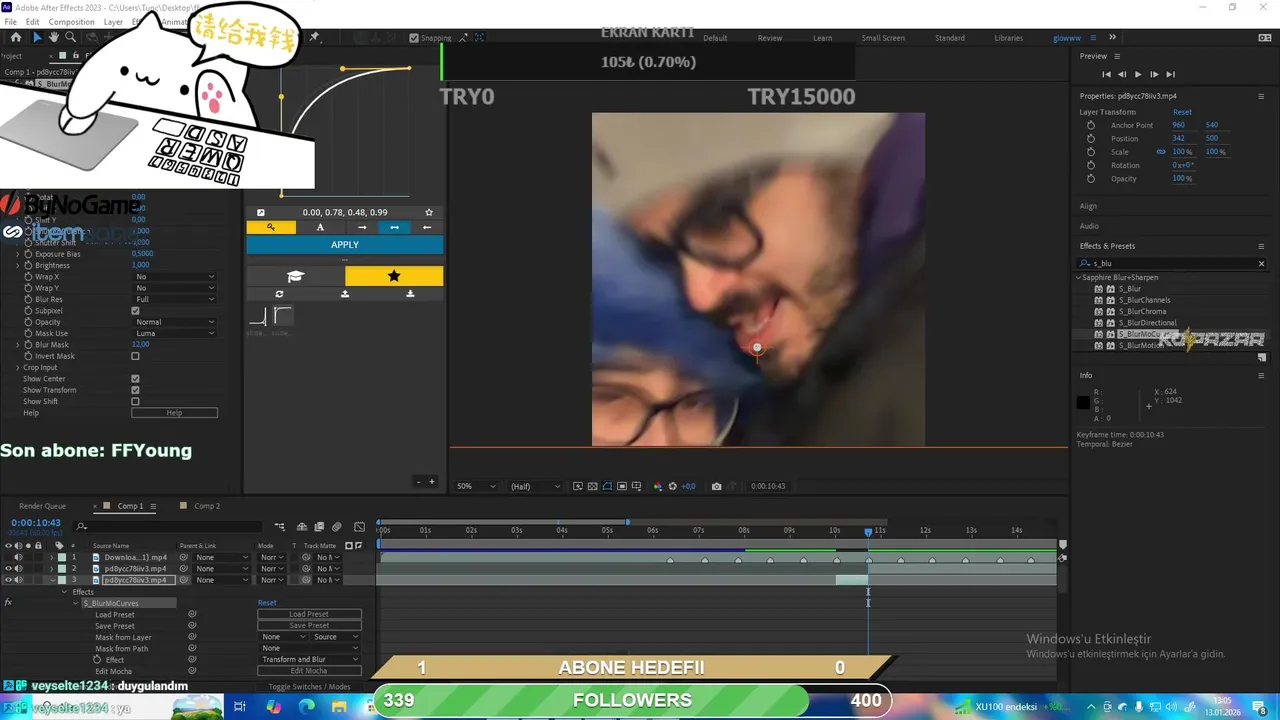Select the ease-out right arrow in Flow
The height and width of the screenshot is (720, 1280).
coord(362,227)
